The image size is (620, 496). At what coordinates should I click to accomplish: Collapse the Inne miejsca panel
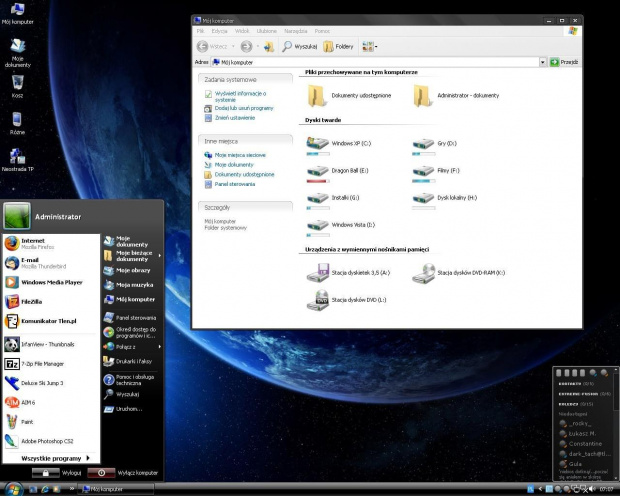(x=245, y=141)
